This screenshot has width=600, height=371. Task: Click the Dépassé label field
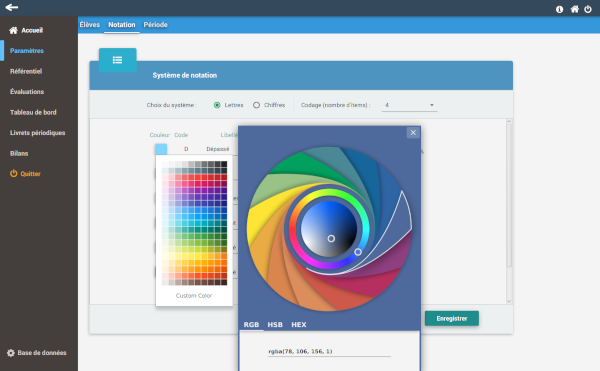(218, 149)
